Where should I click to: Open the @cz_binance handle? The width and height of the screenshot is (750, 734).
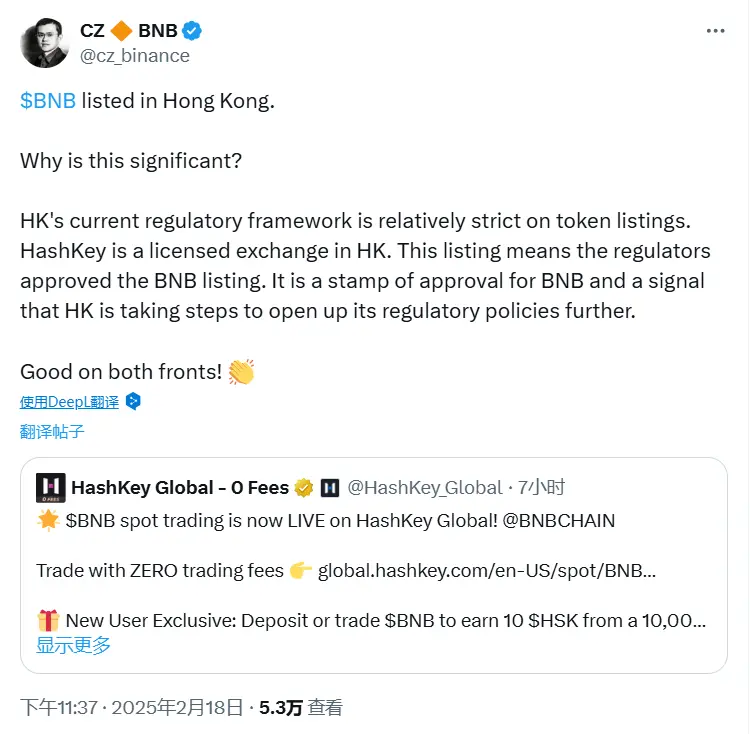tap(135, 55)
